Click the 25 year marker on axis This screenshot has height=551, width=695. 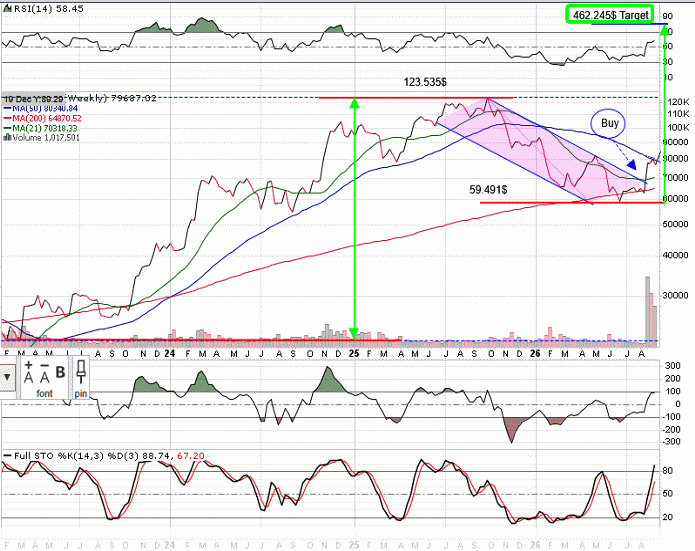click(x=354, y=354)
